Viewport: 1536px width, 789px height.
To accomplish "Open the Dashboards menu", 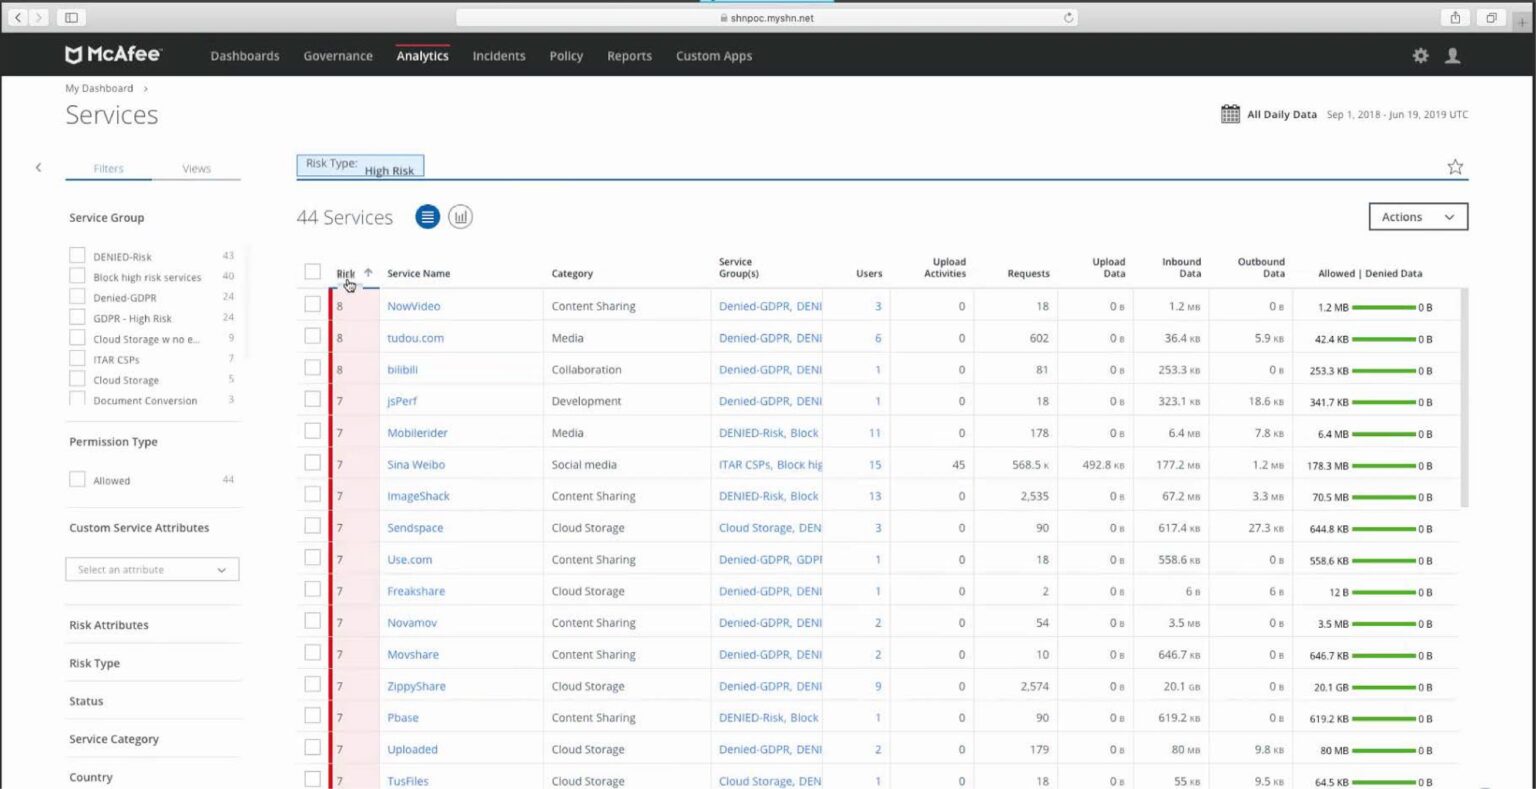I will (245, 56).
